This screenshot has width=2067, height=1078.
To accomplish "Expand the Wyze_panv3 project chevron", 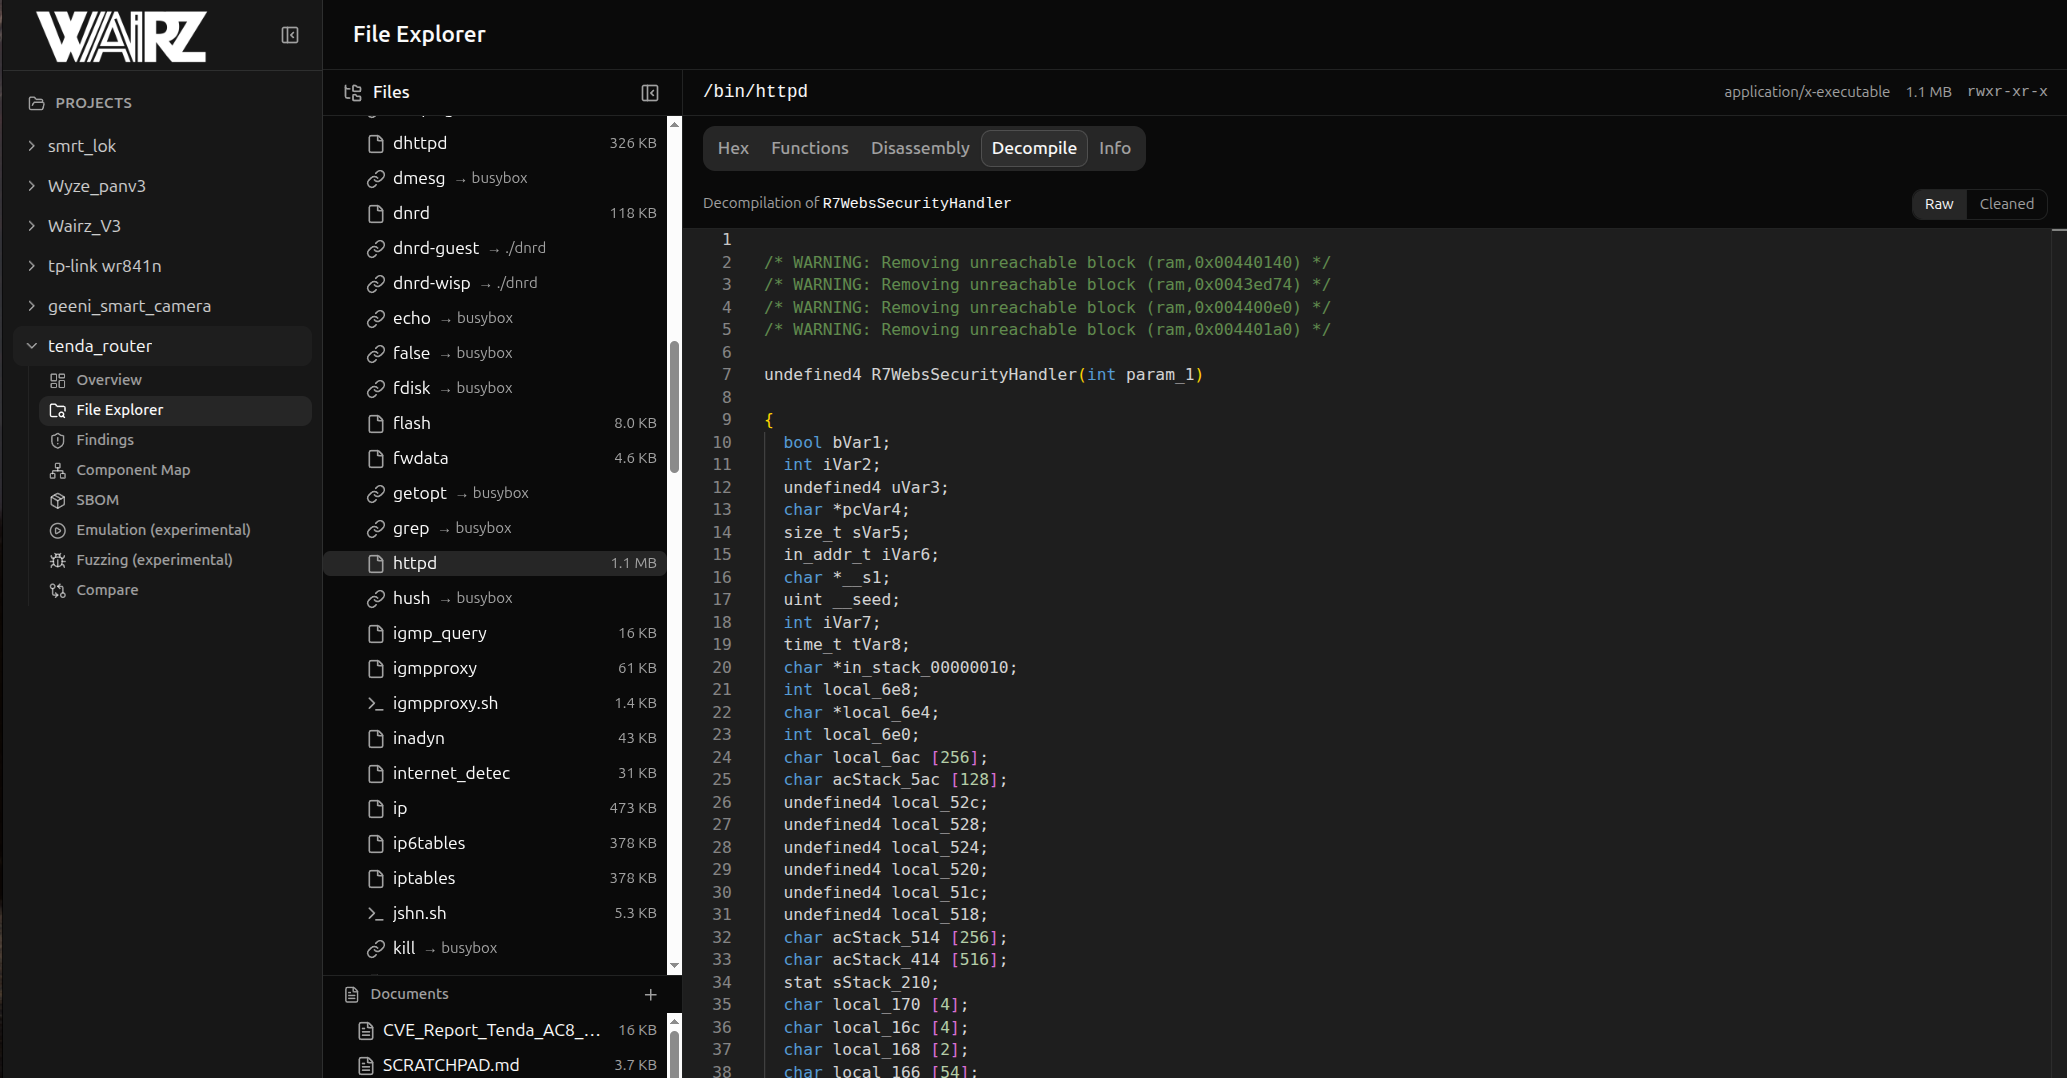I will coord(32,186).
